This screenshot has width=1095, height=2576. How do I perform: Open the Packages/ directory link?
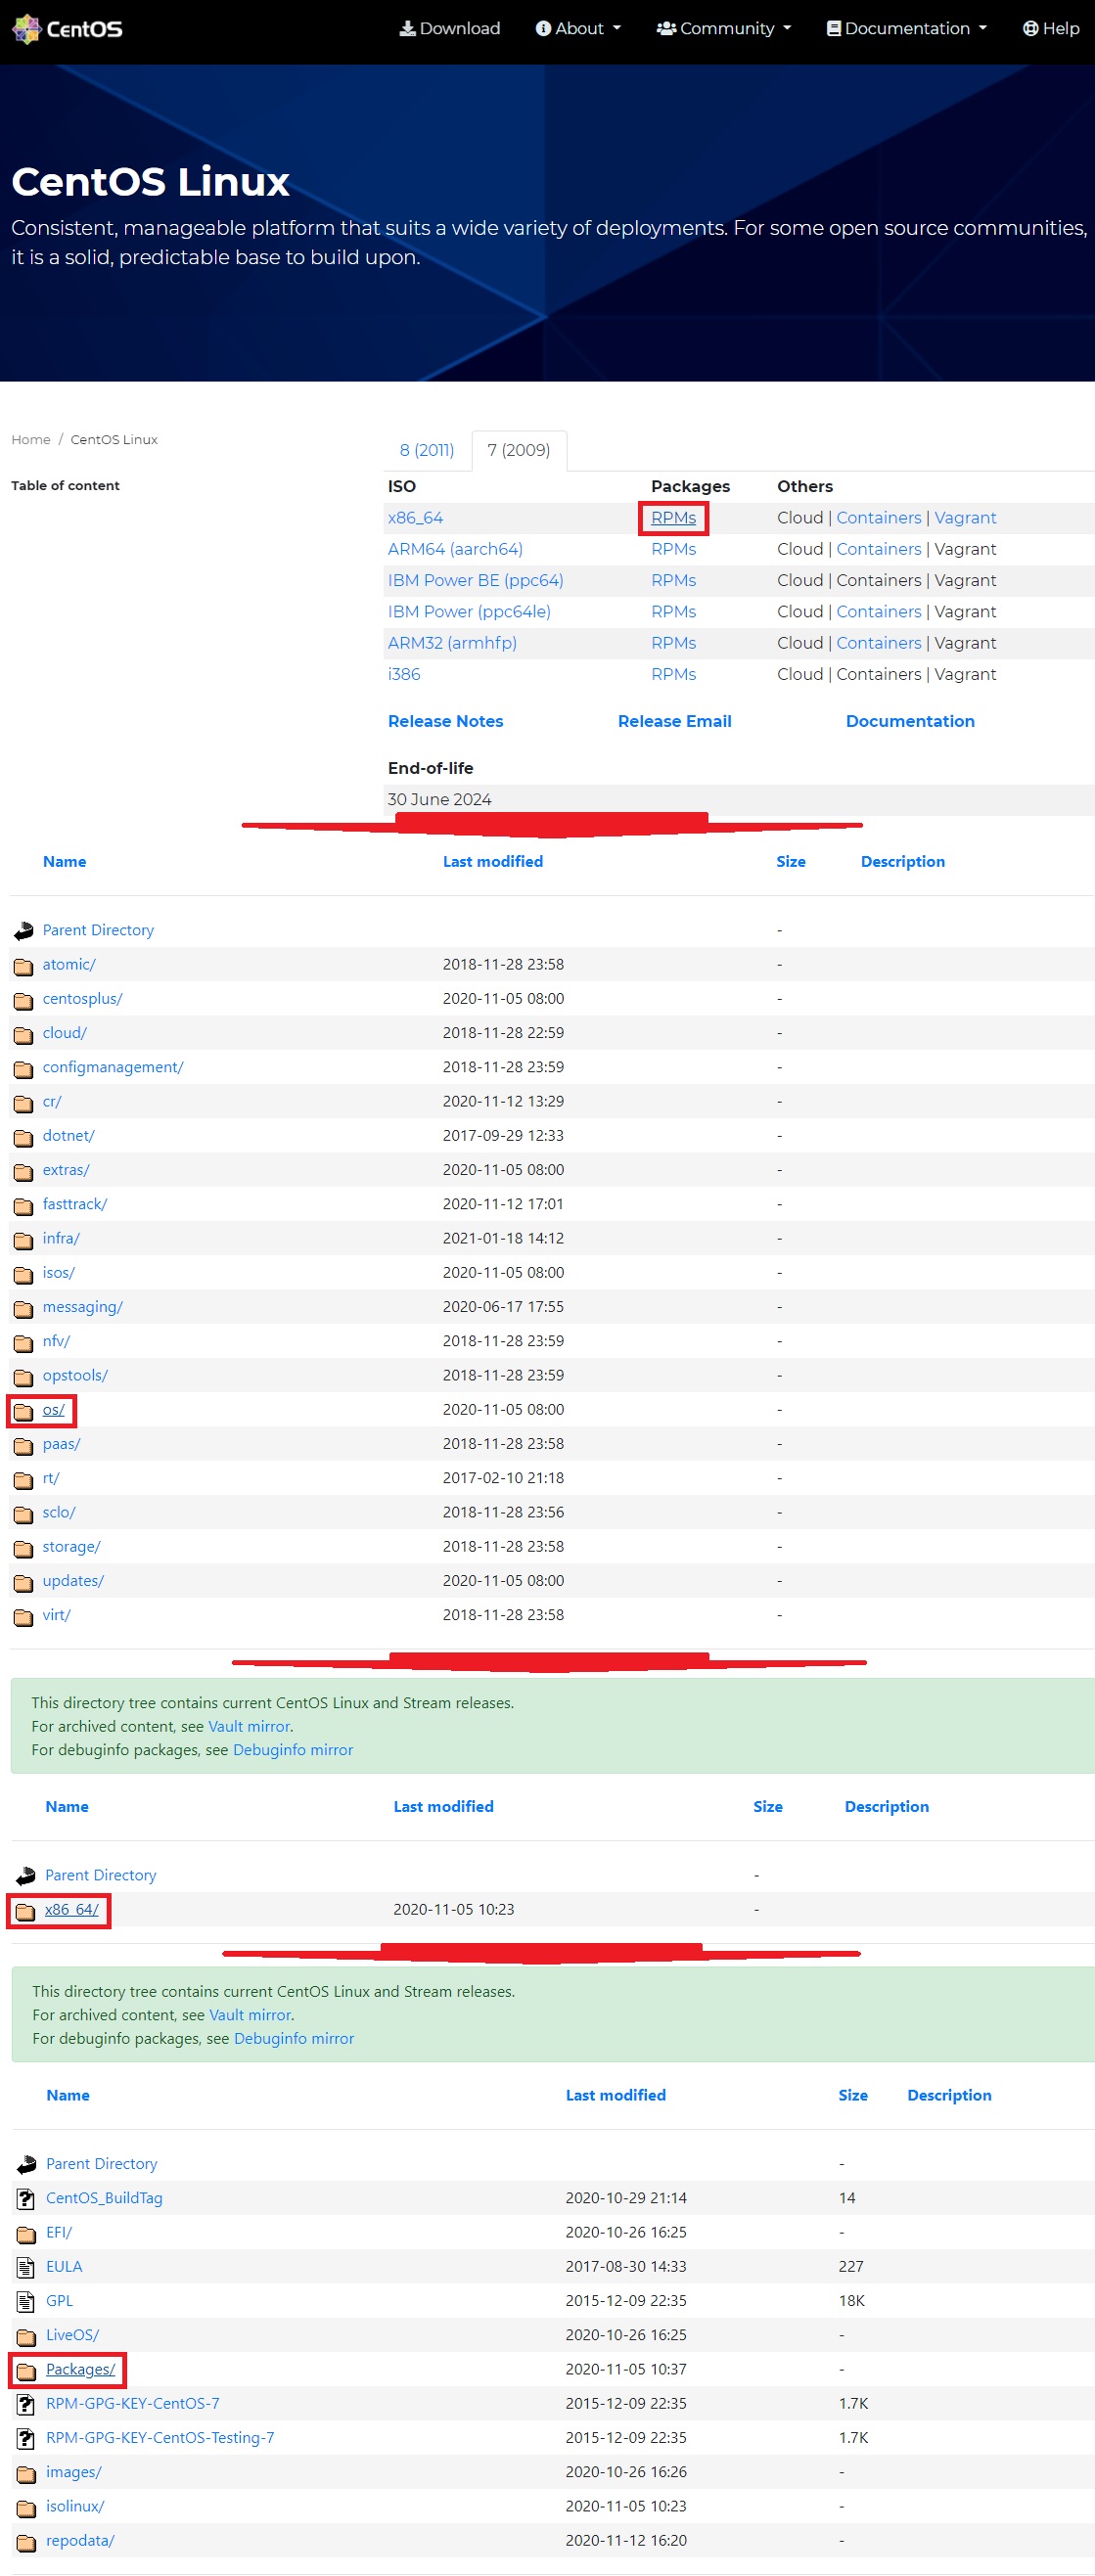coord(81,2369)
